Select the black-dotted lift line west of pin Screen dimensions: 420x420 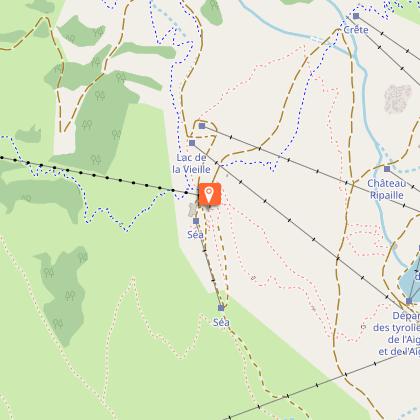coord(97,175)
